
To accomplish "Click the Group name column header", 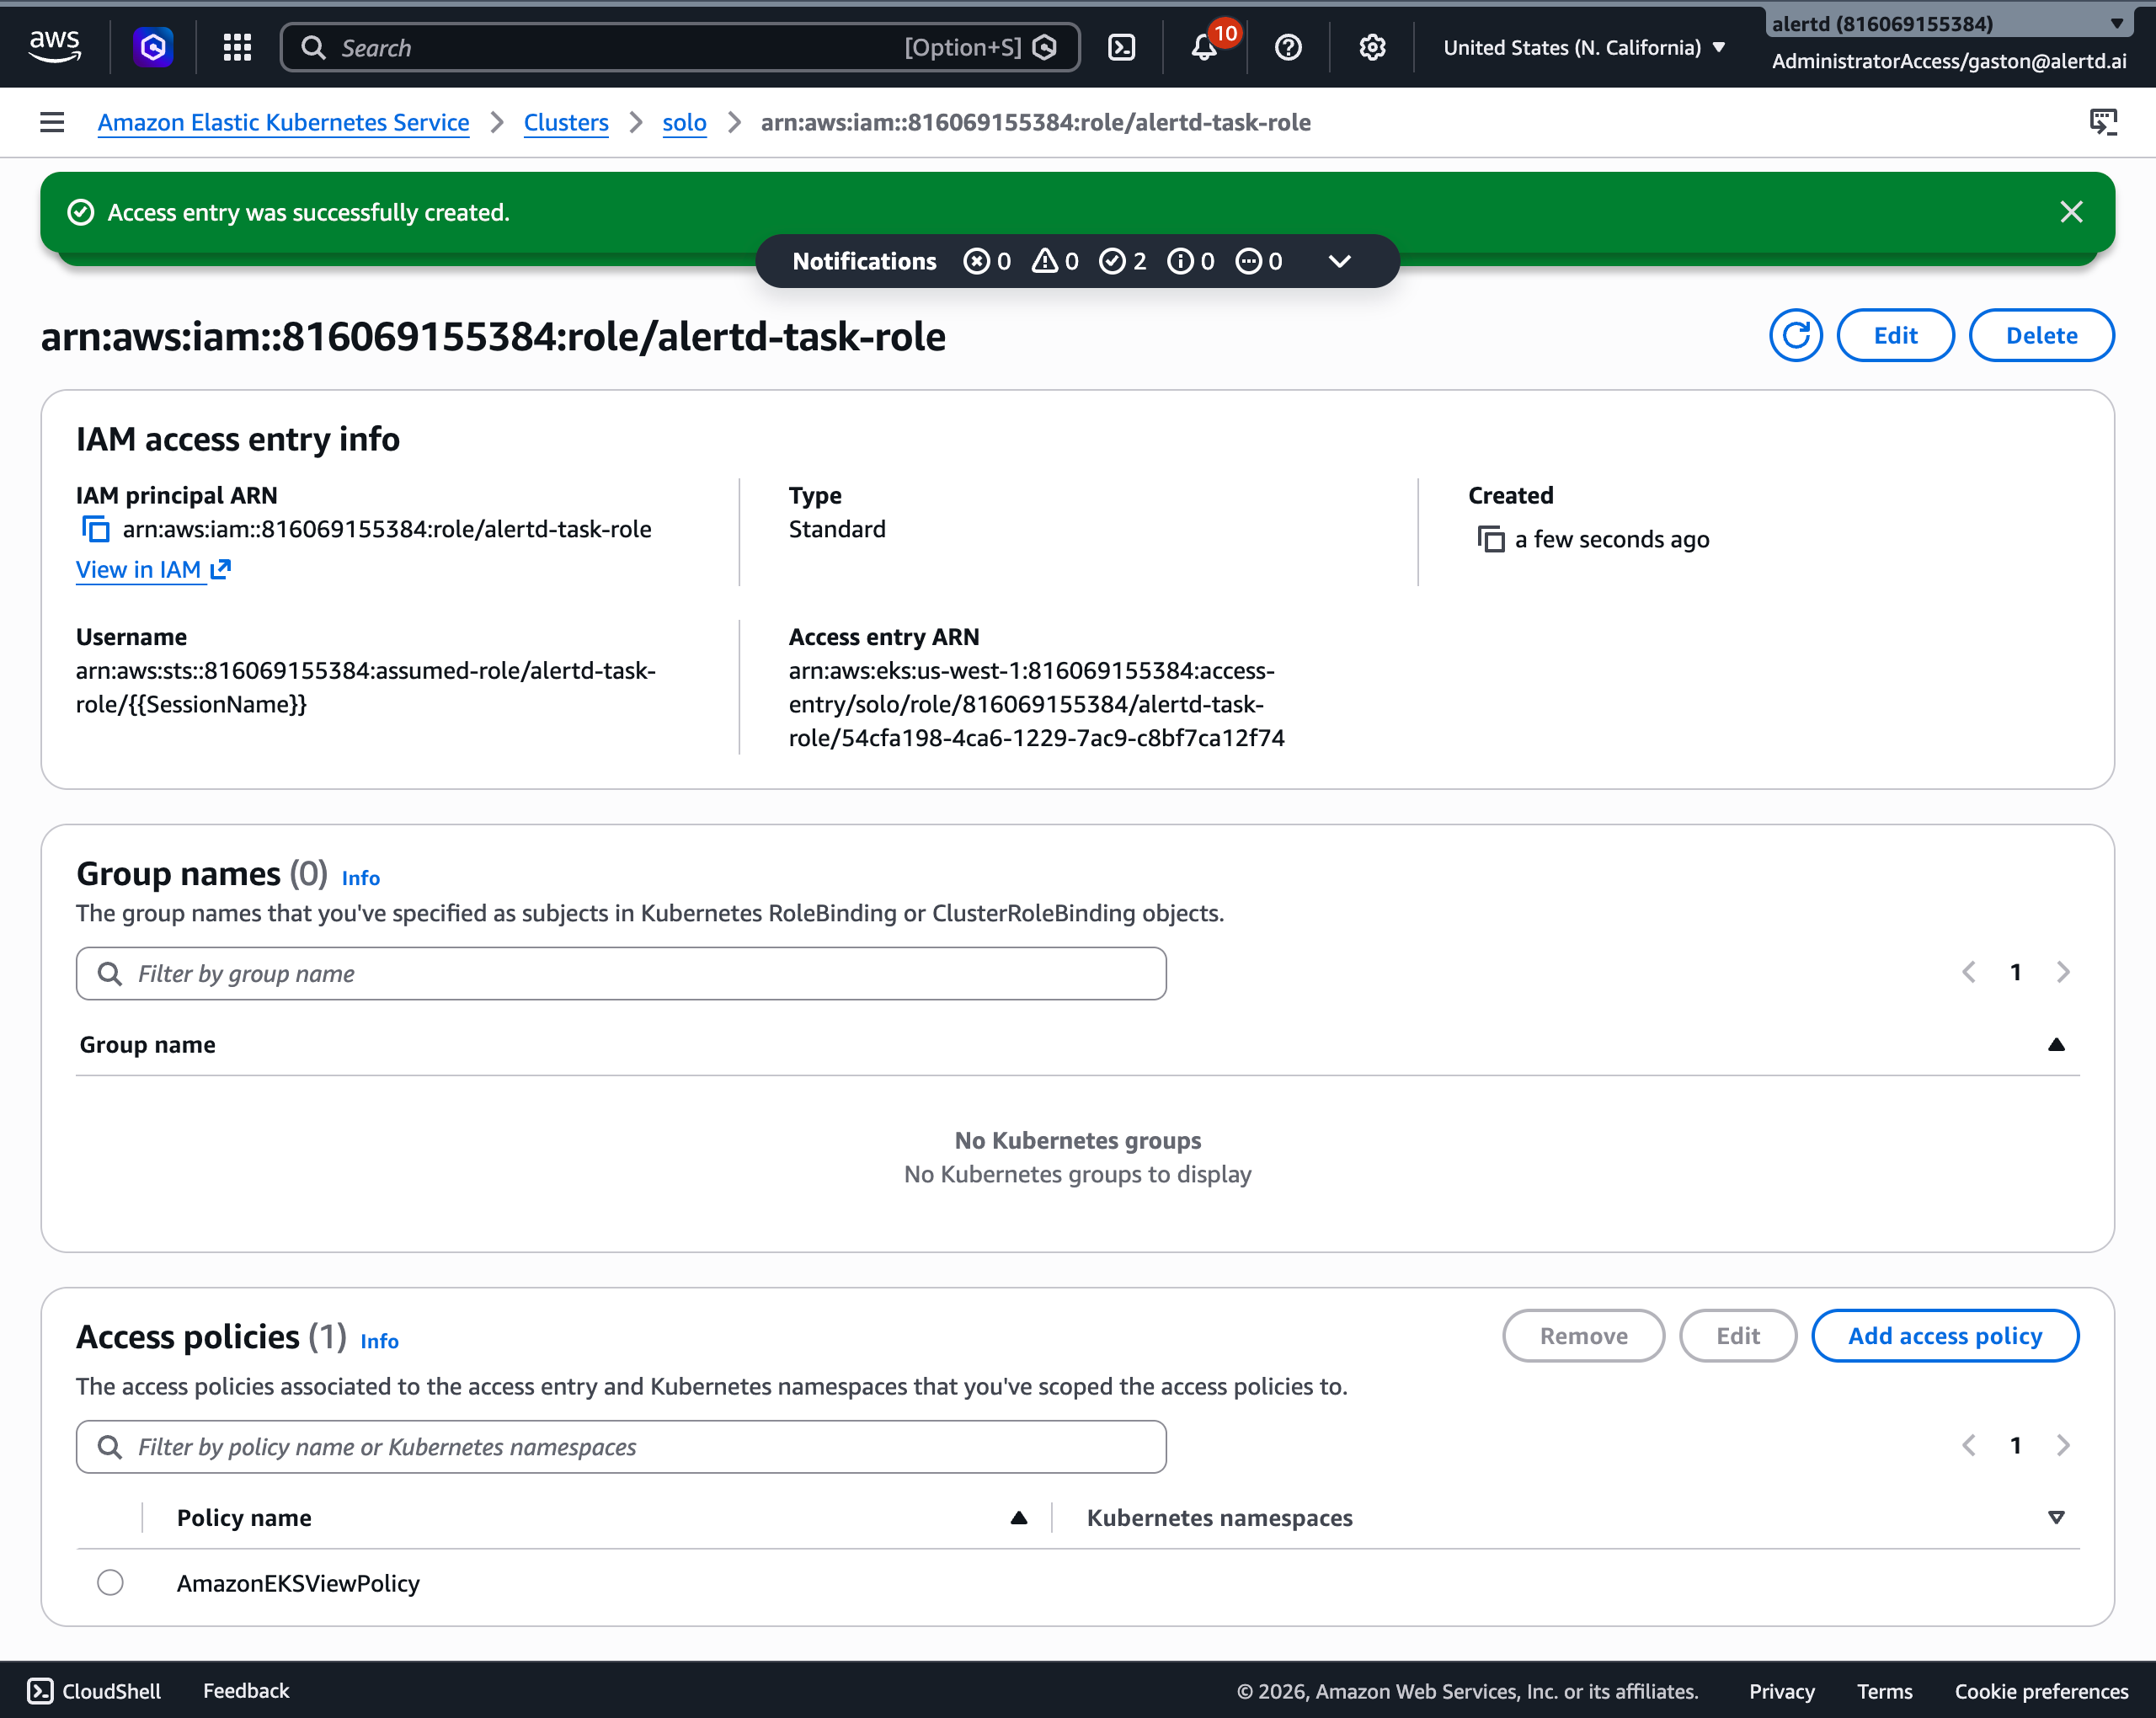I will pos(147,1044).
